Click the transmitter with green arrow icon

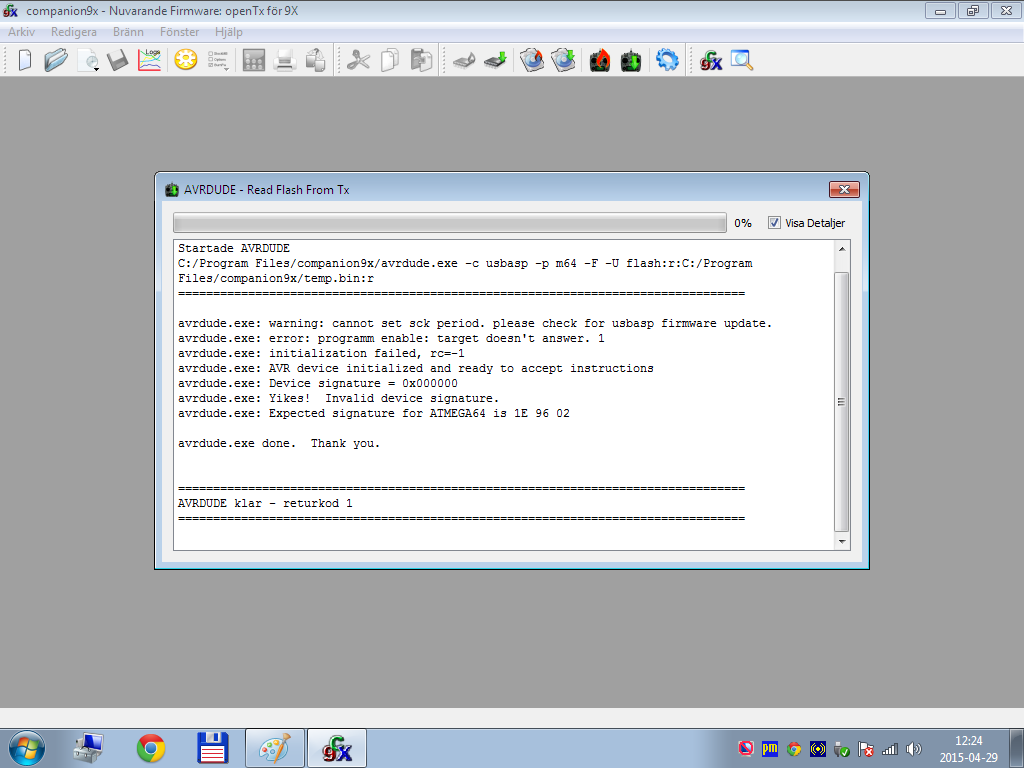(630, 60)
